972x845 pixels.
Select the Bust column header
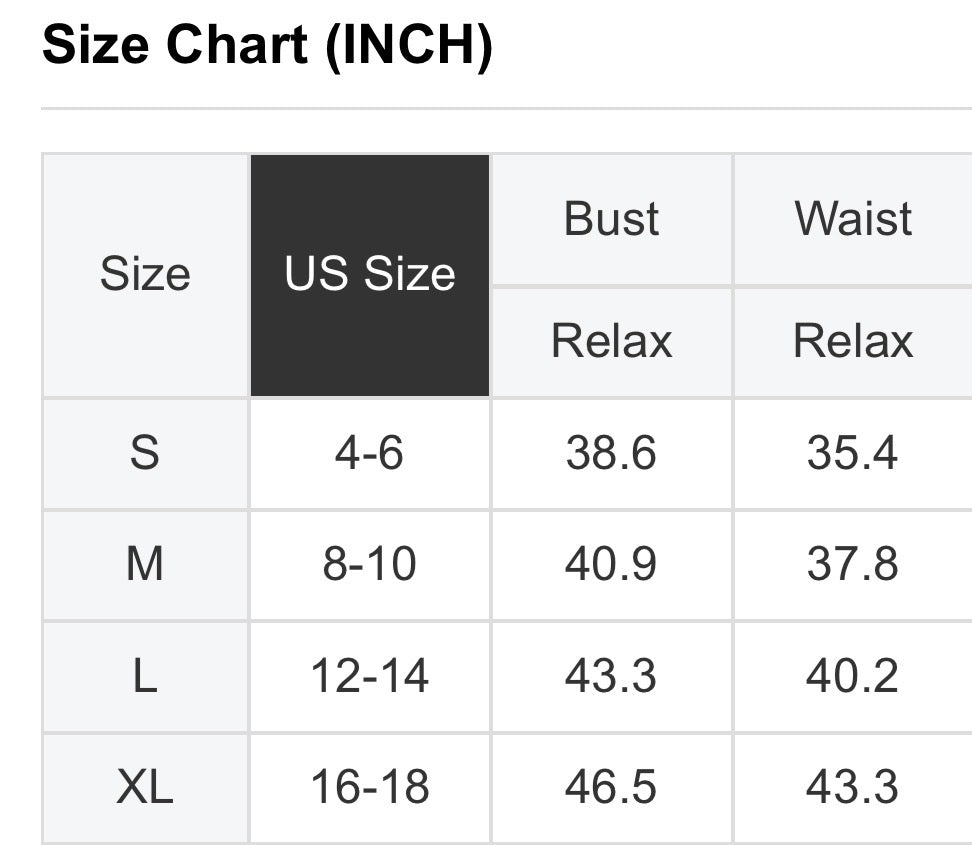tap(611, 219)
